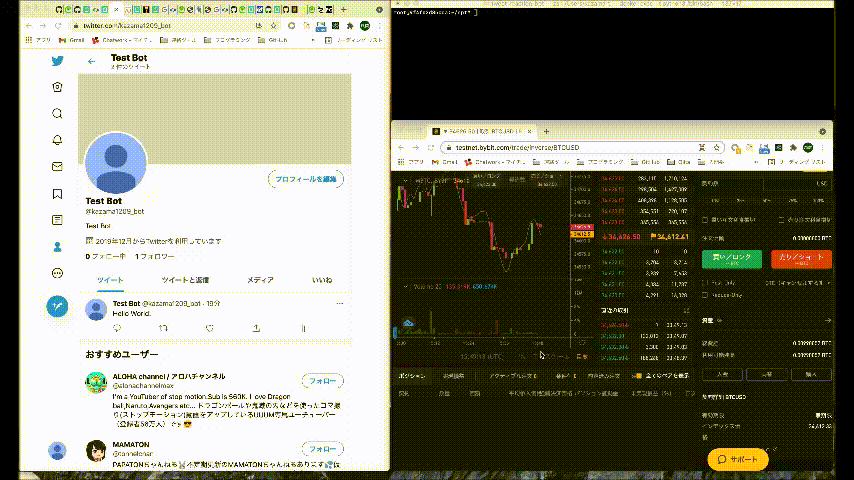Reply to the Hello World tweet

[117, 328]
